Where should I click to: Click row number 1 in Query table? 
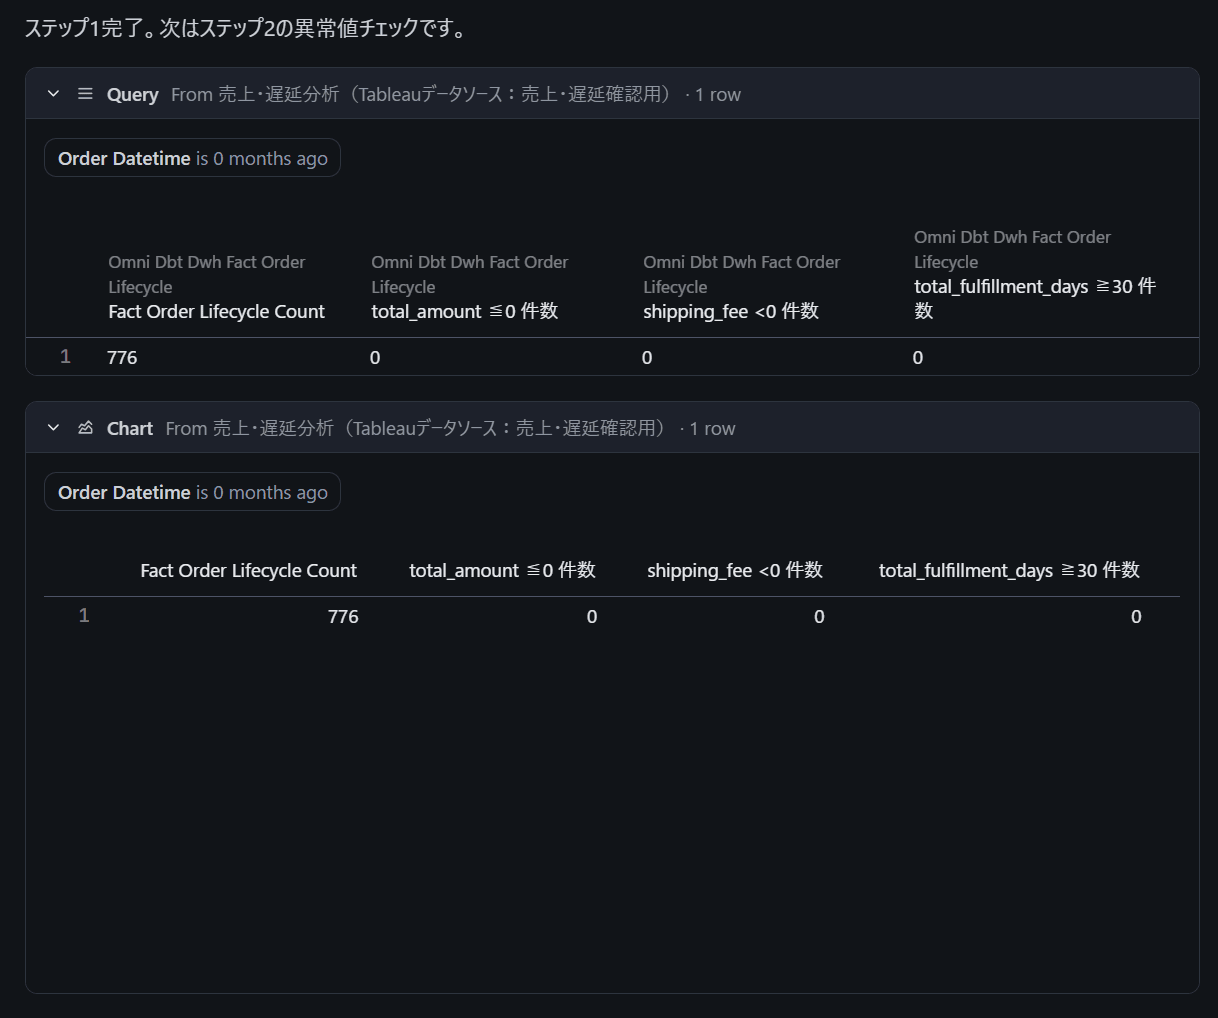click(65, 357)
